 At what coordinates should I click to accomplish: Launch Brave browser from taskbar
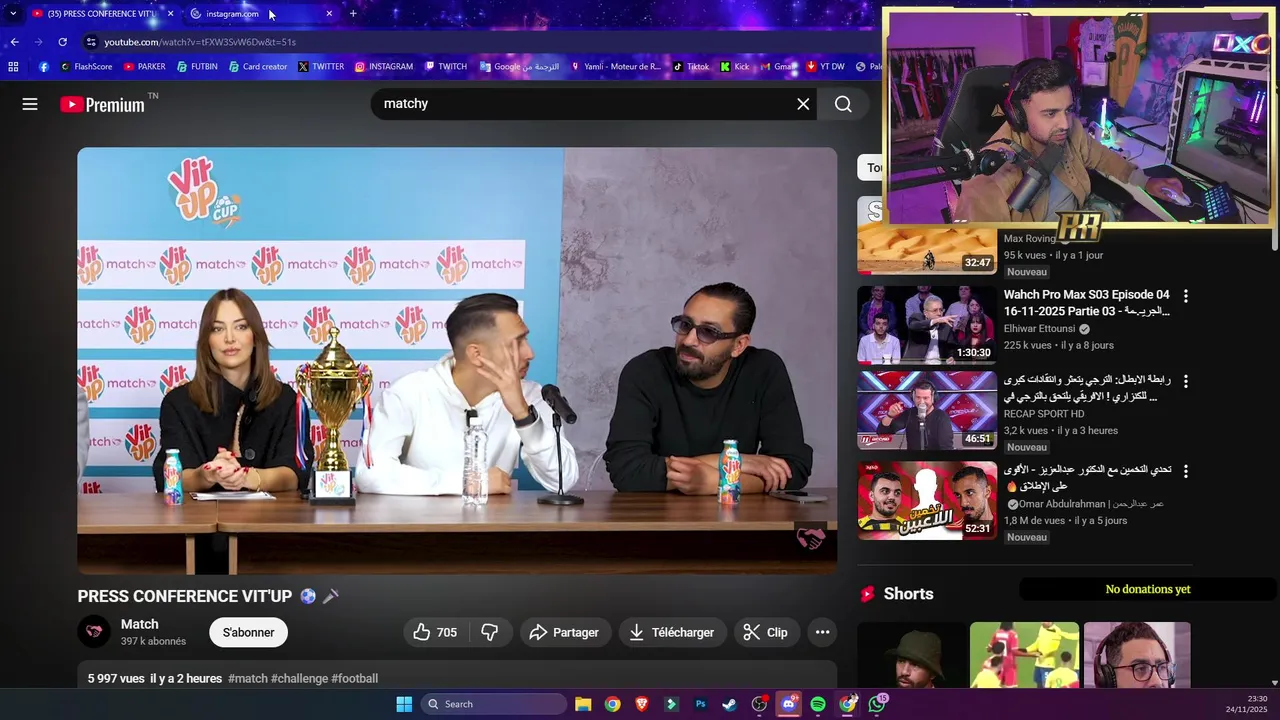(642, 704)
